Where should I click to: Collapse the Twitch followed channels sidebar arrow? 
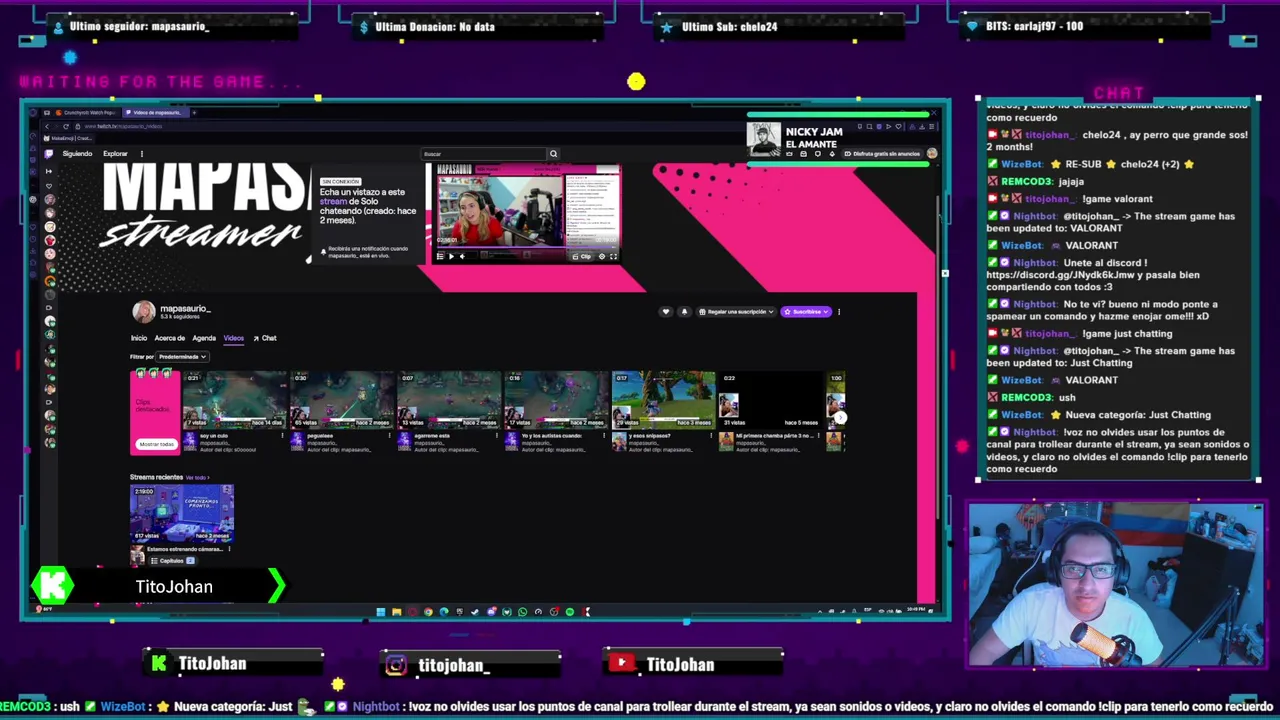[49, 171]
